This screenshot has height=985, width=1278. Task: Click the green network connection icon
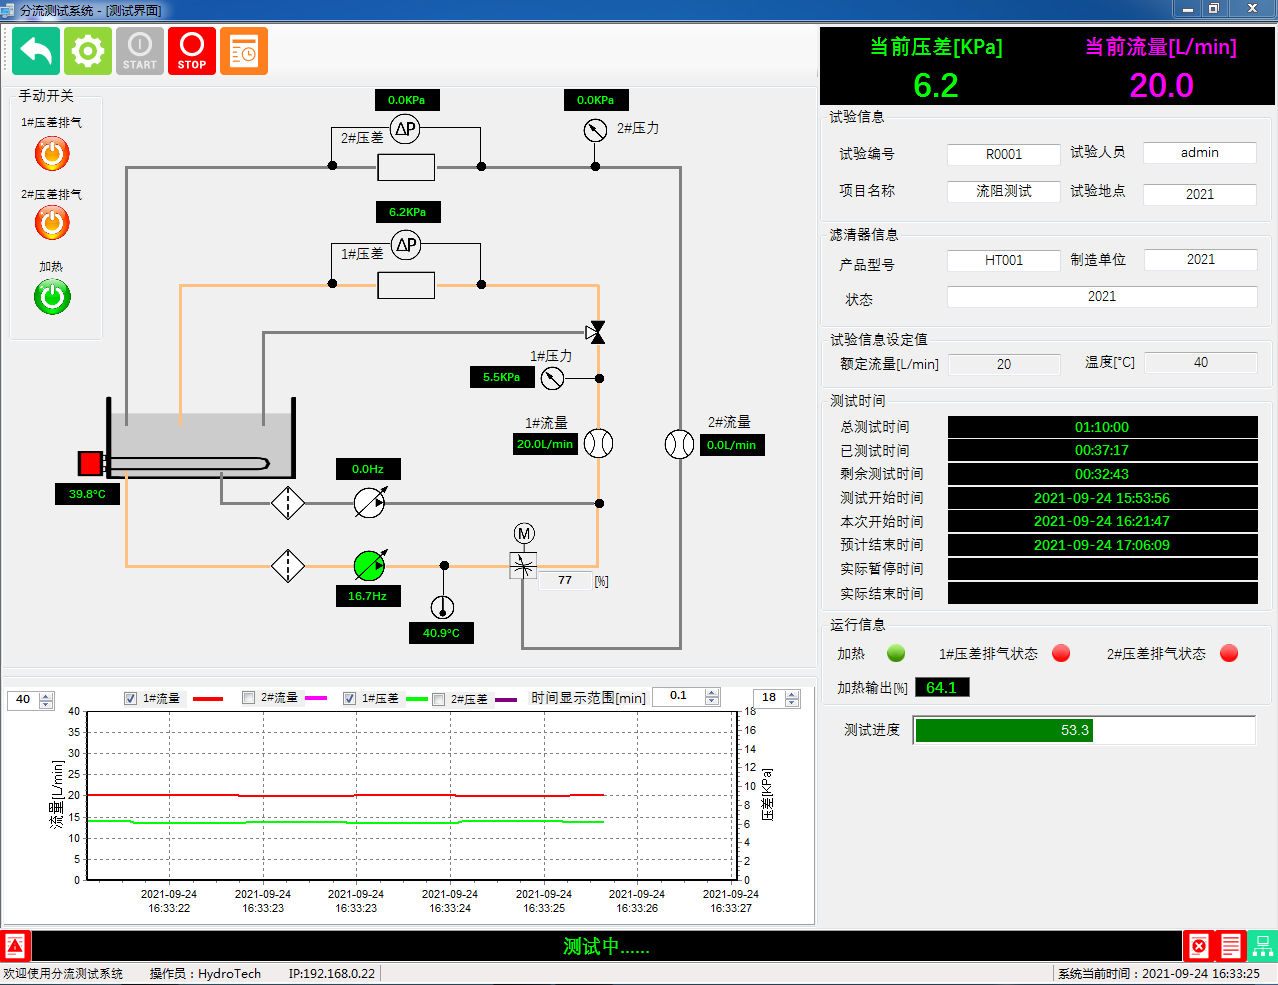pyautogui.click(x=1262, y=946)
